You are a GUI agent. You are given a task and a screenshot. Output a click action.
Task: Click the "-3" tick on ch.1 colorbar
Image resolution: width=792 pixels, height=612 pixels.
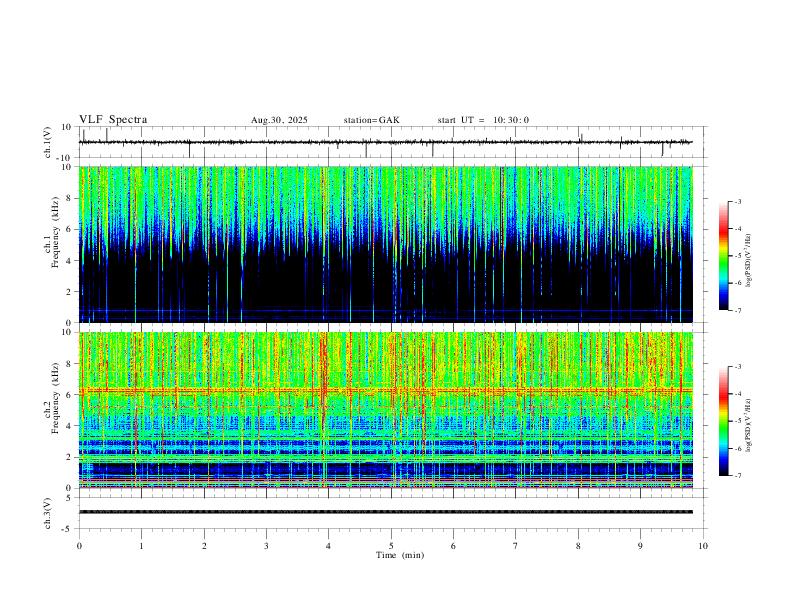pos(738,201)
